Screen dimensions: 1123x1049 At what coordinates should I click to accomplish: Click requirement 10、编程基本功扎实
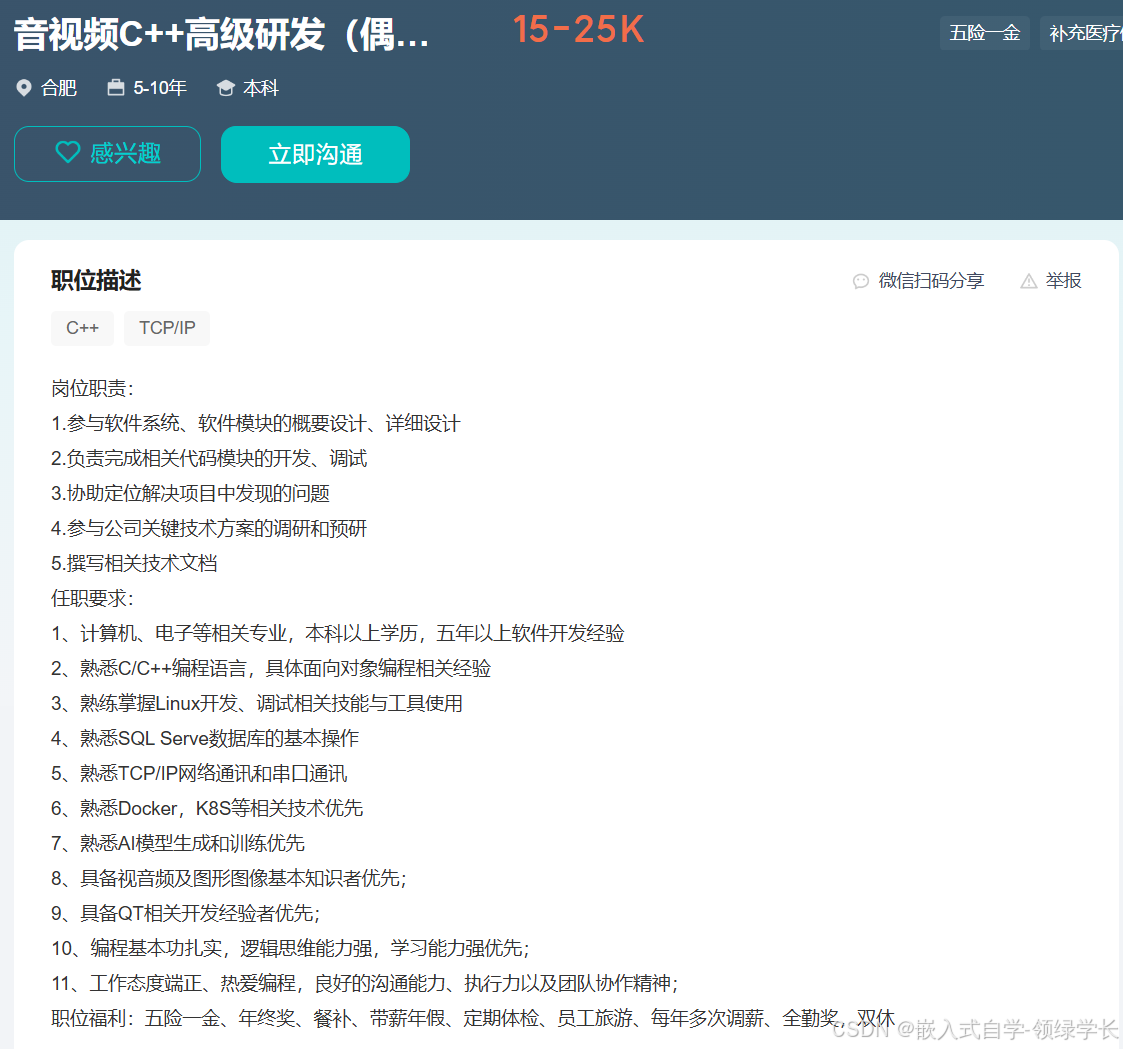click(290, 949)
